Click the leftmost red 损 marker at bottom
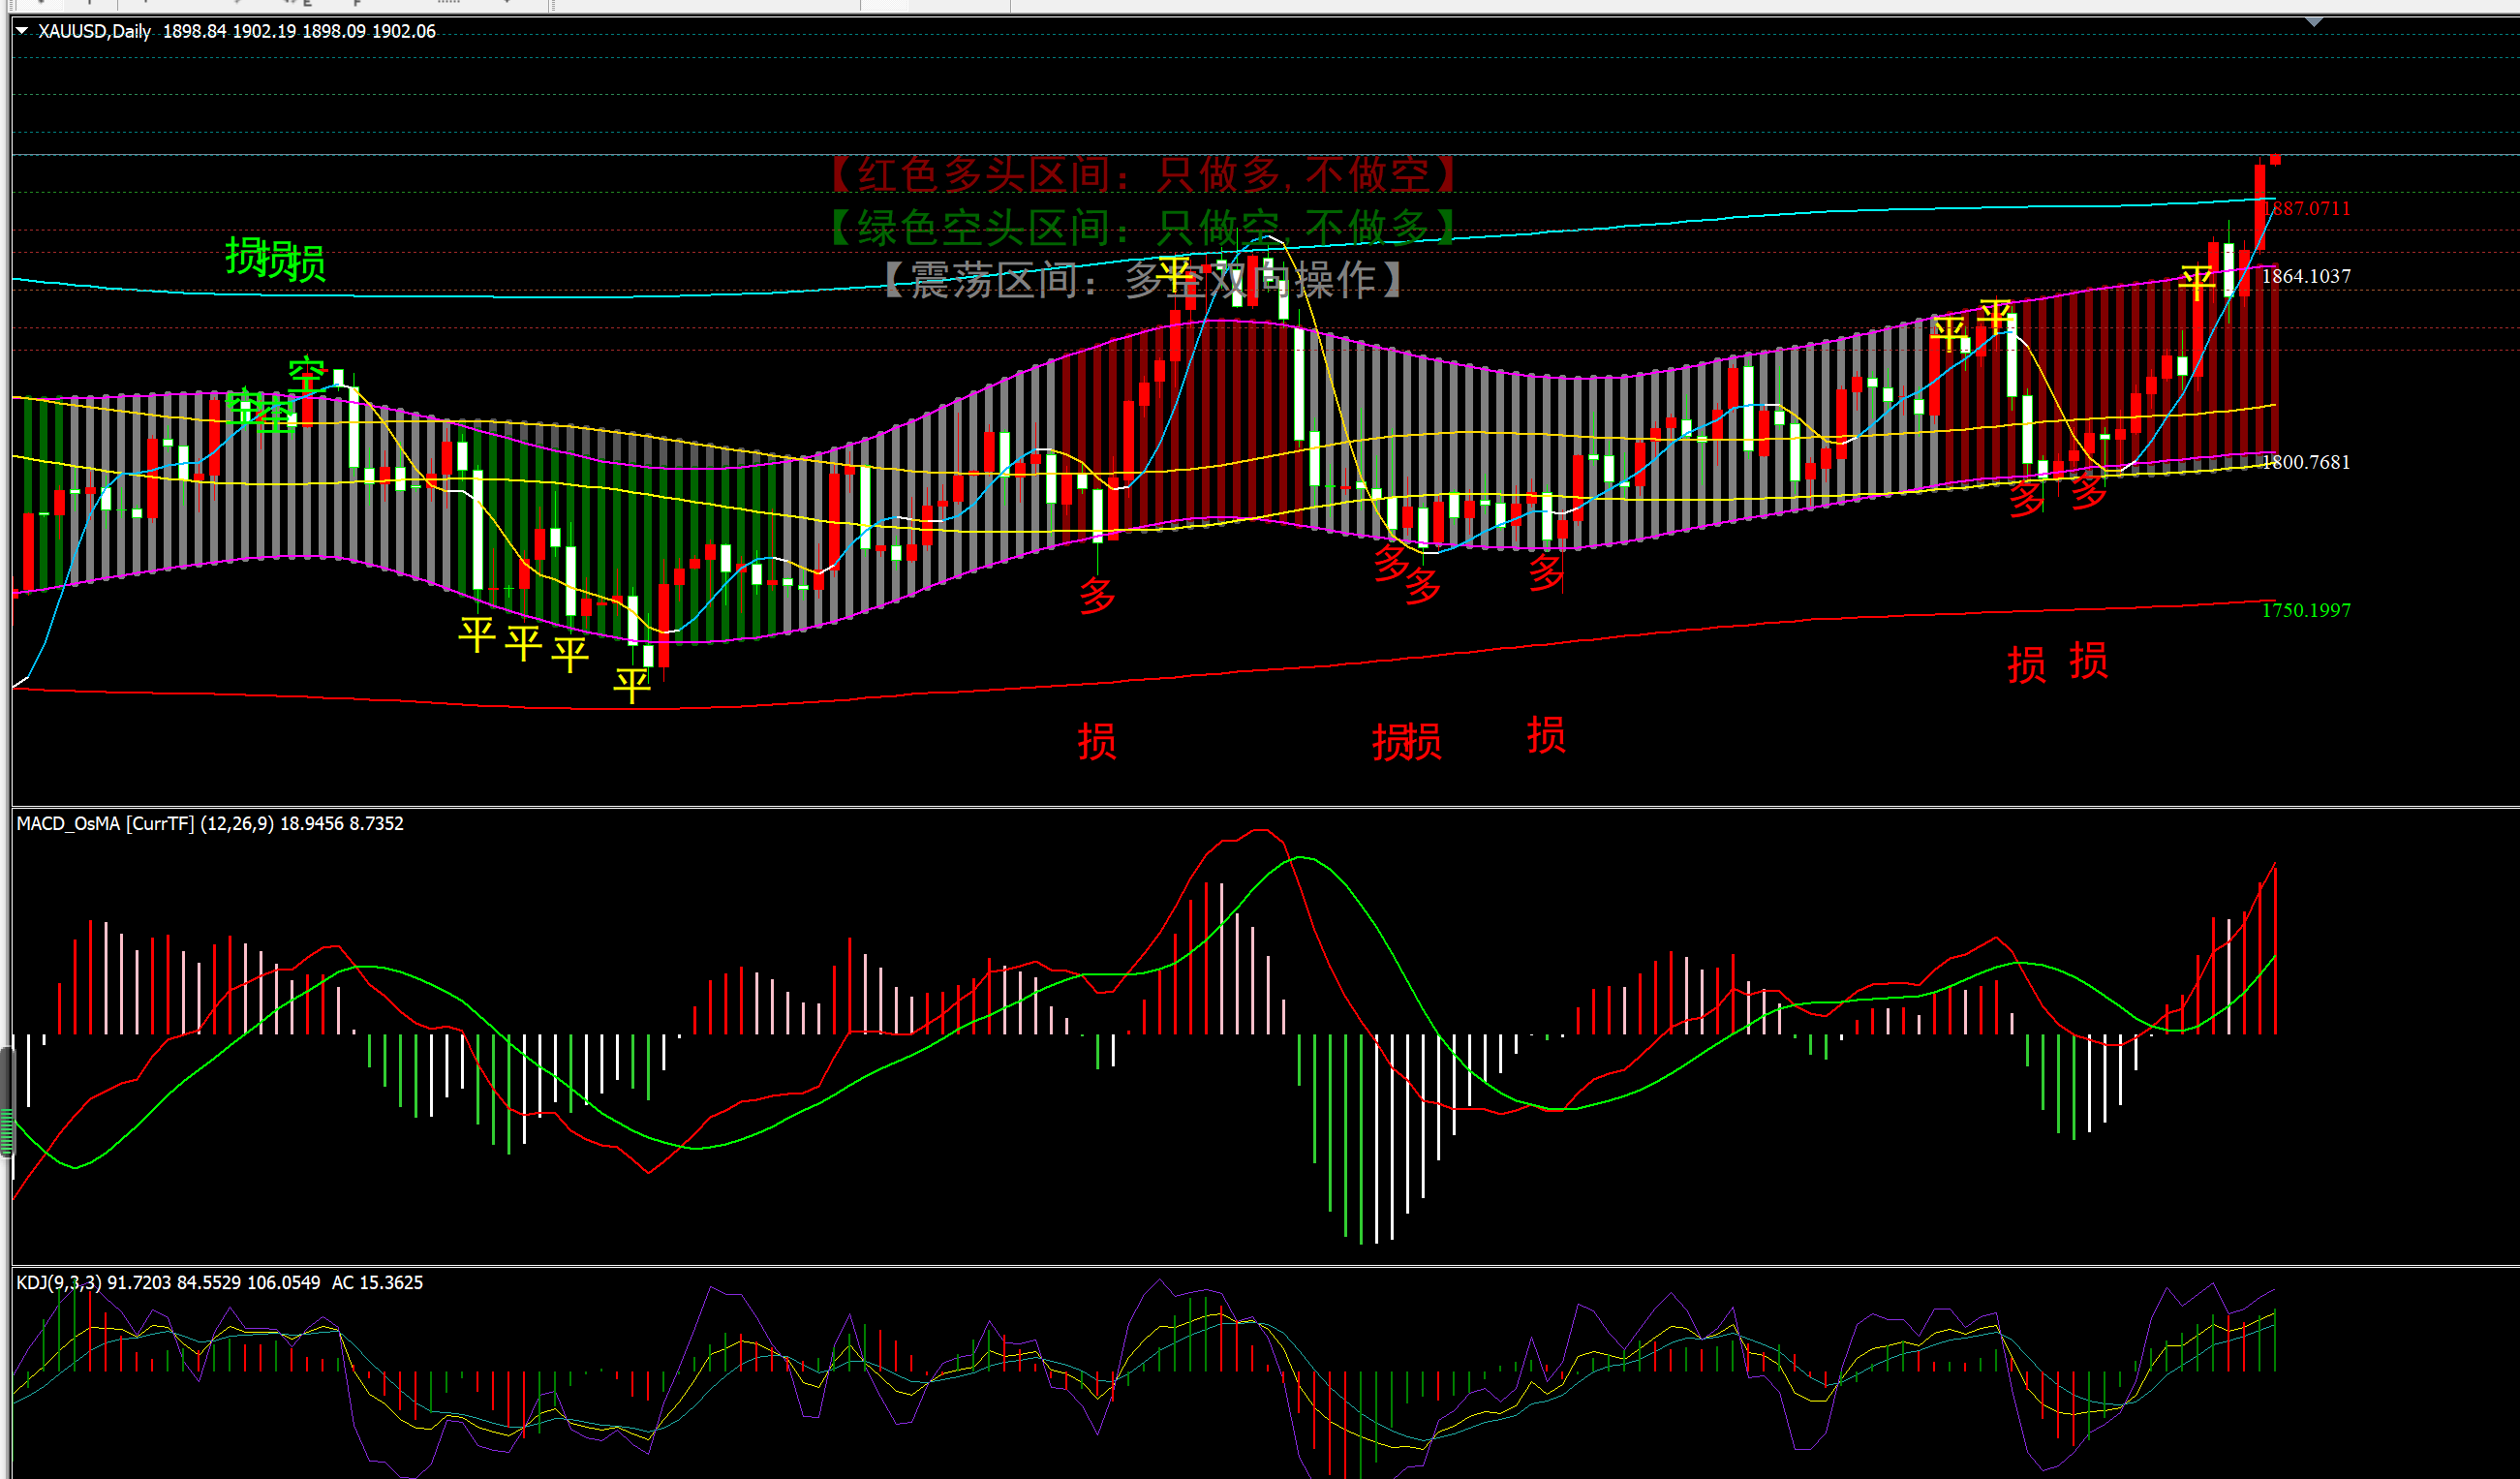2520x1479 pixels. pos(1097,741)
